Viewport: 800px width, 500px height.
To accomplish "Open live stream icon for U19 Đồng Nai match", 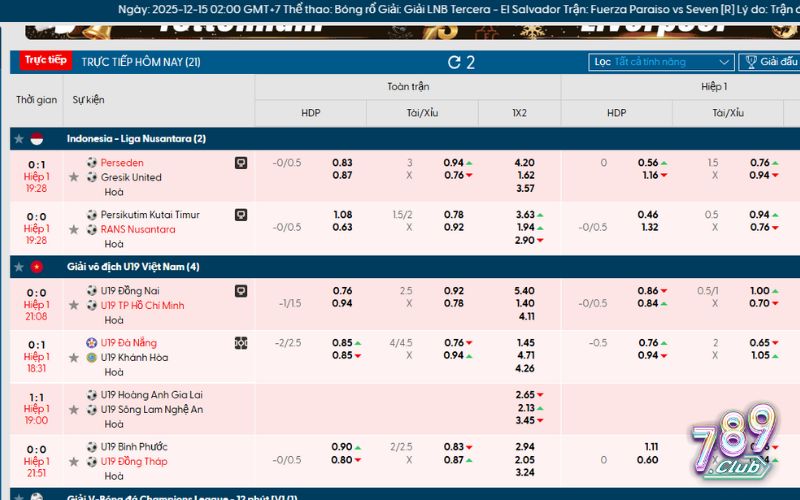I will click(241, 291).
